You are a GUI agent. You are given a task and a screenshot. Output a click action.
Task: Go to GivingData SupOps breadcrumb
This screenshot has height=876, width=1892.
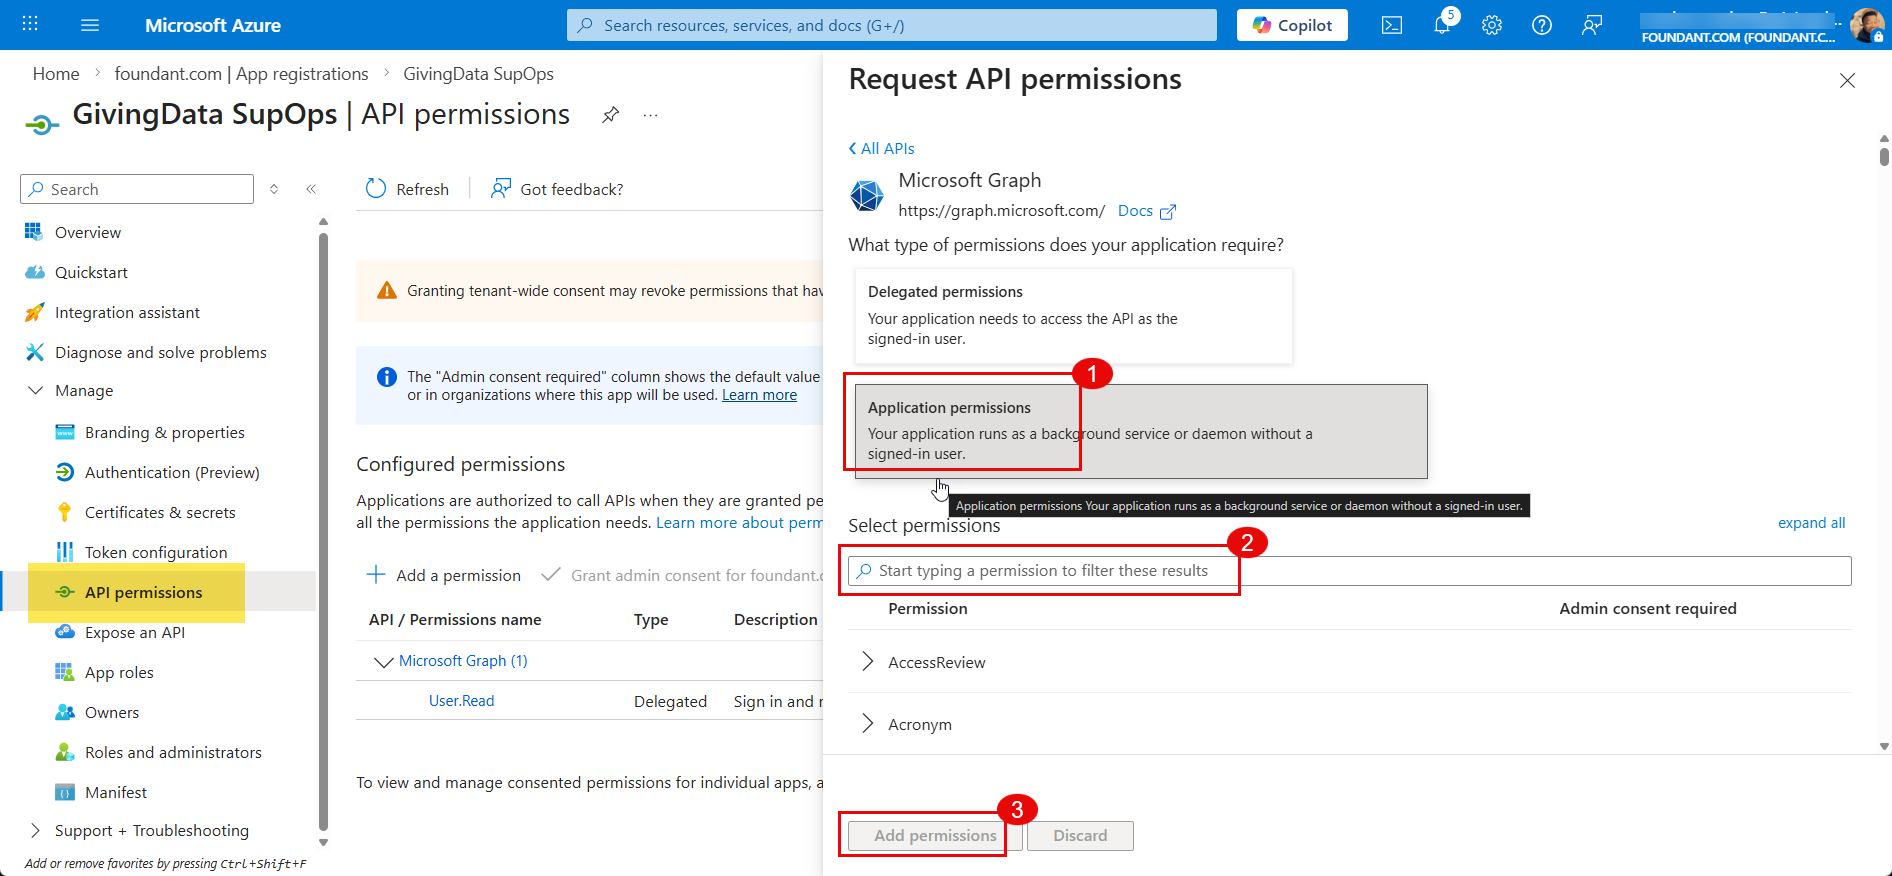[478, 74]
